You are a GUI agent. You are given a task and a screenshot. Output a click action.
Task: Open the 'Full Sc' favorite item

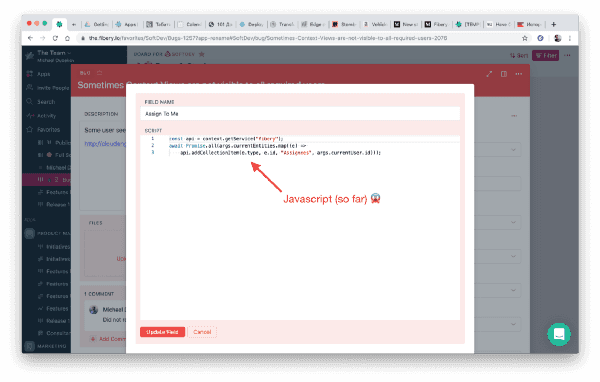click(54, 155)
